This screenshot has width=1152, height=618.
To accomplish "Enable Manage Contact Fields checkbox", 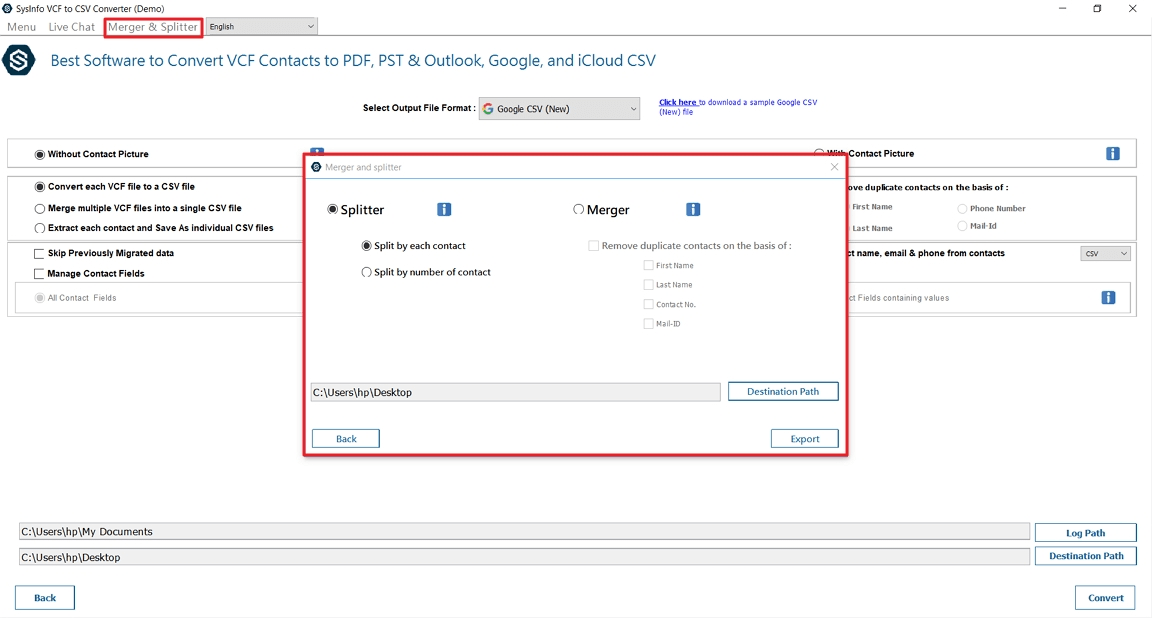I will click(x=39, y=273).
